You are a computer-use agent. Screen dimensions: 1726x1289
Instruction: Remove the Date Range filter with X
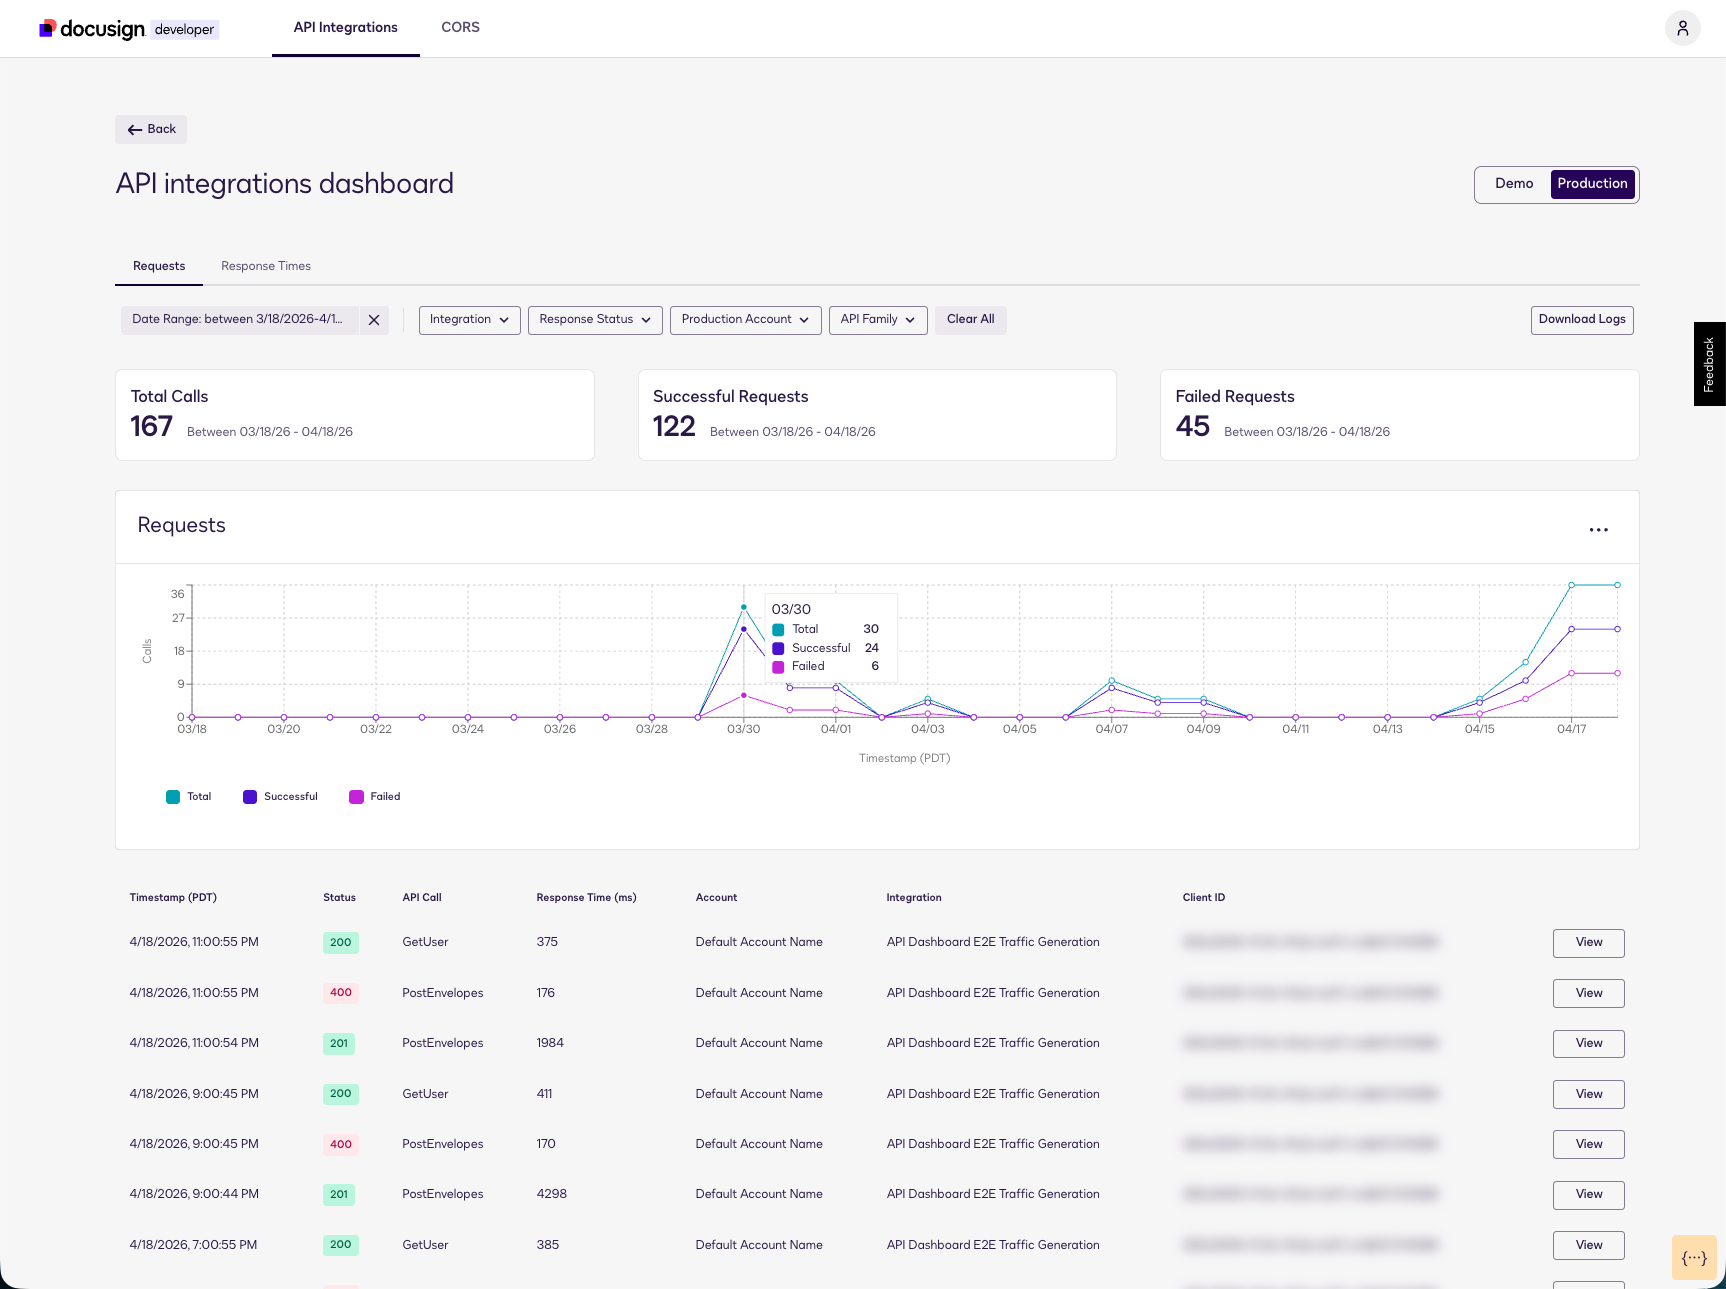tap(374, 320)
